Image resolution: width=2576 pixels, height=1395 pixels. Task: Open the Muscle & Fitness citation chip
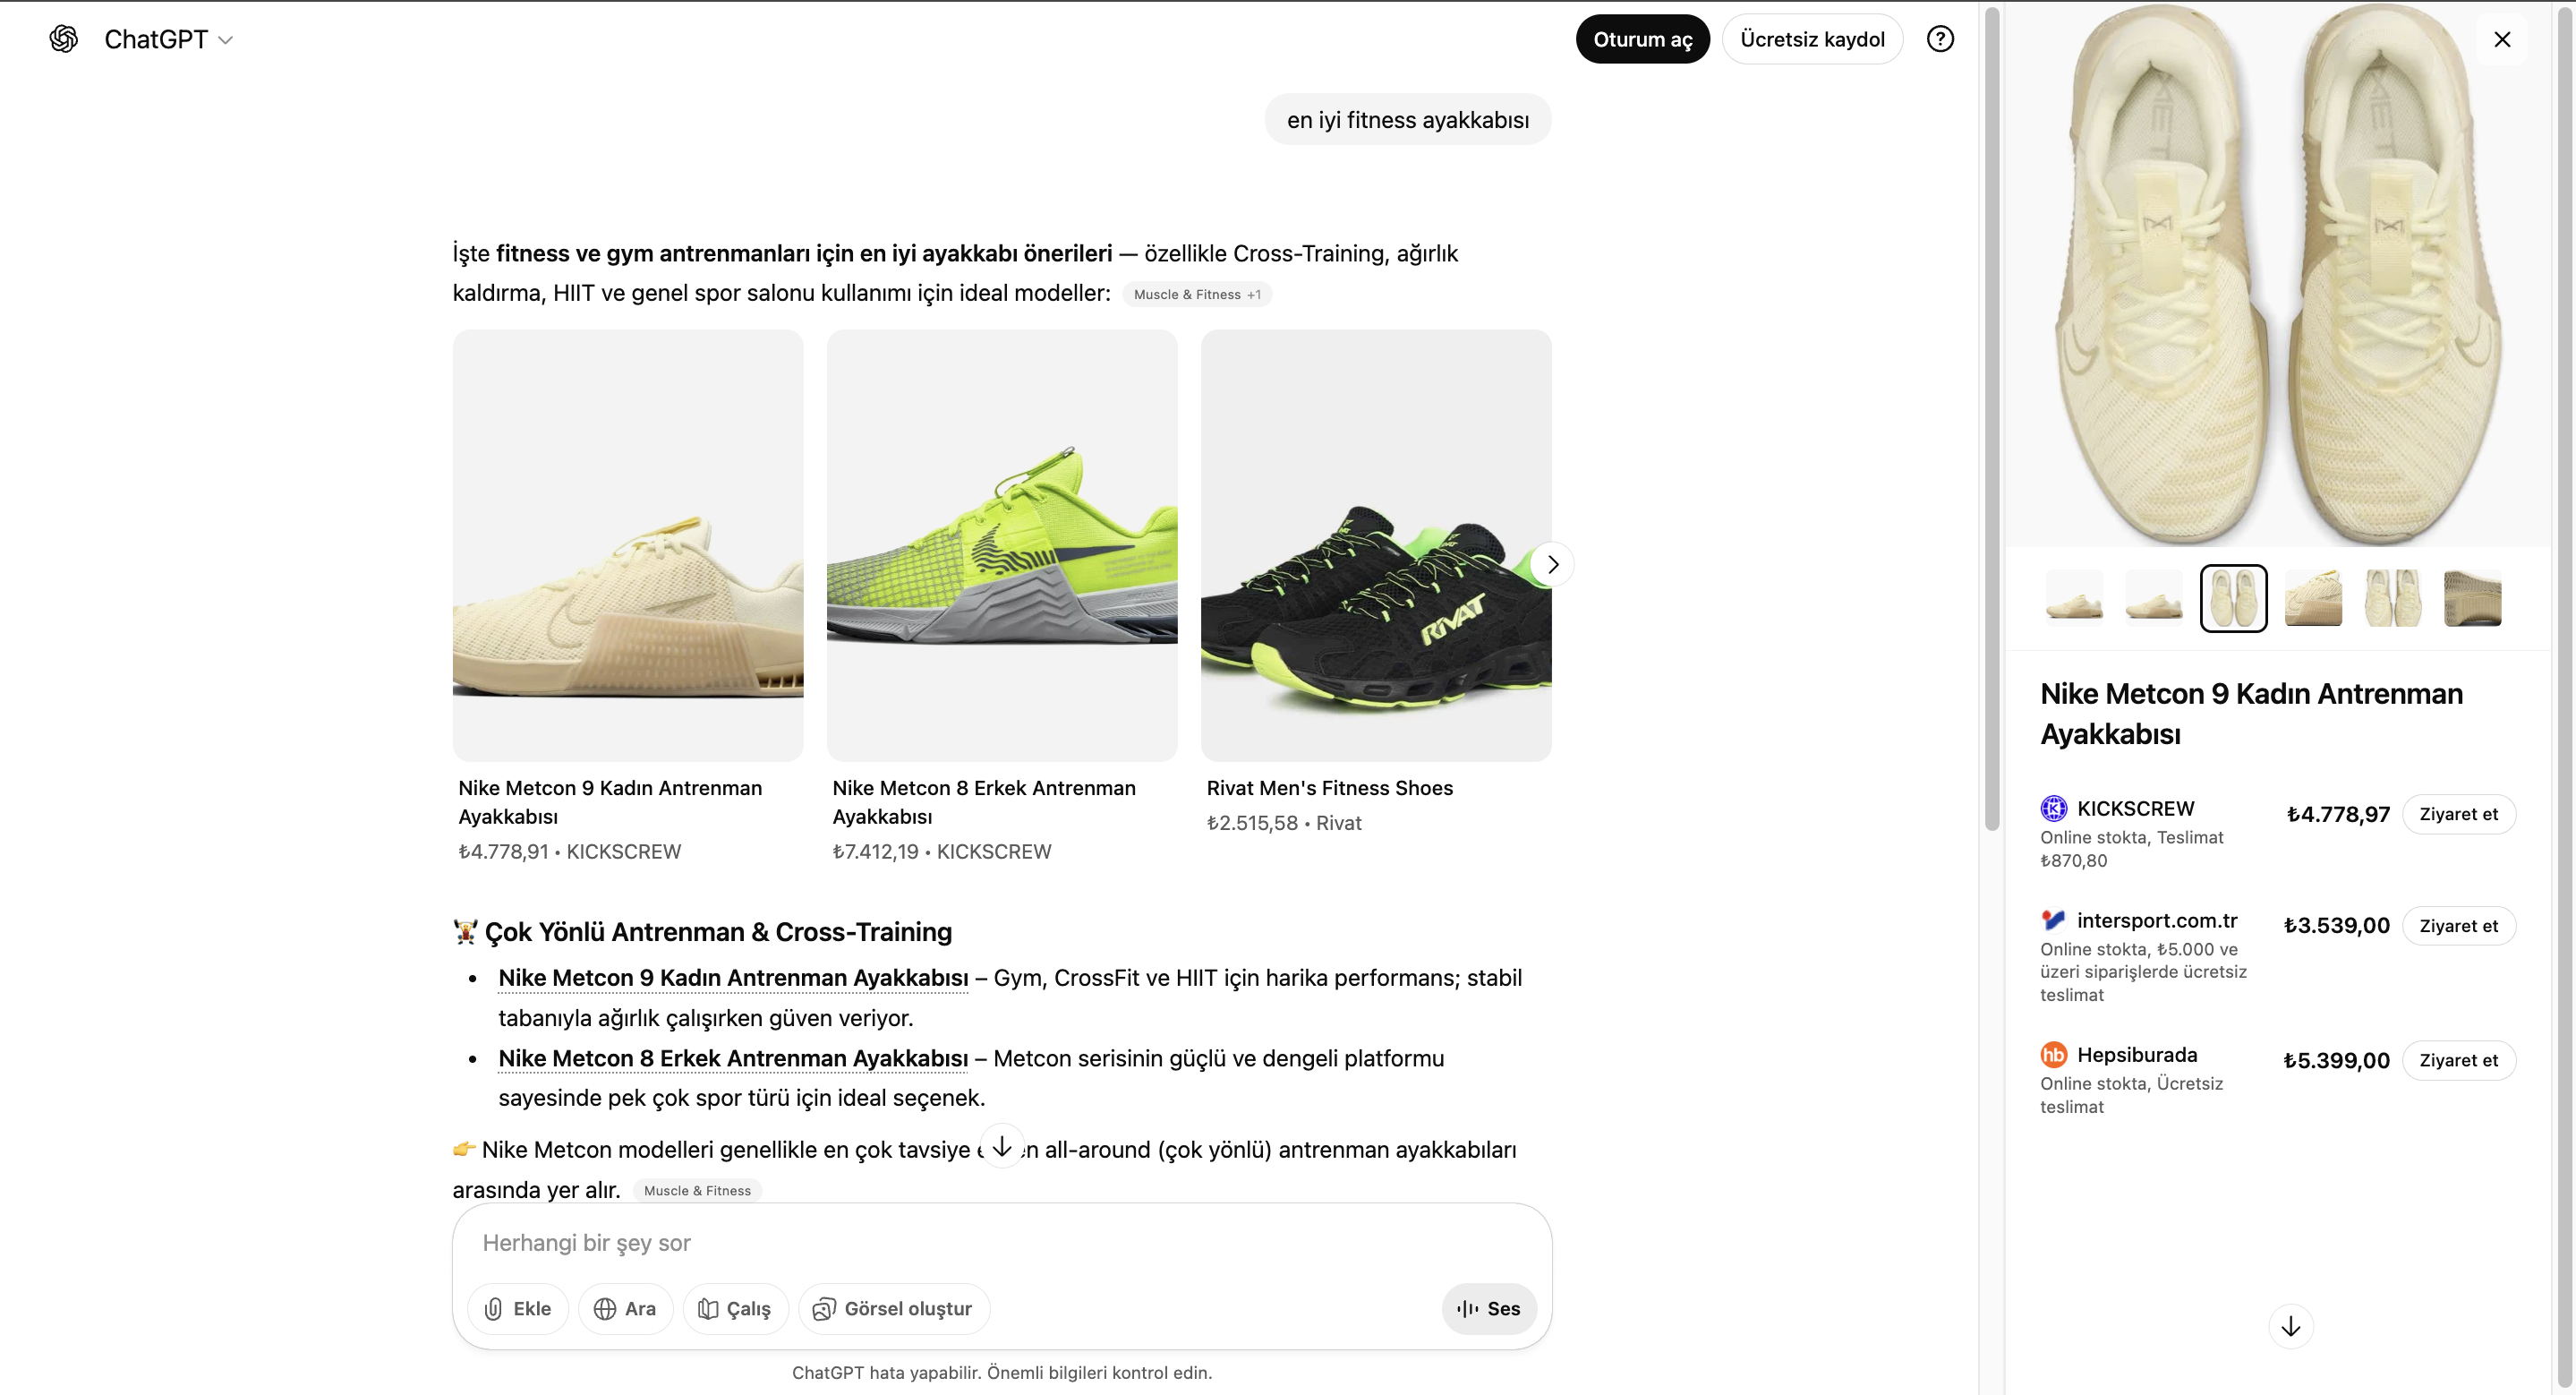(x=1197, y=293)
